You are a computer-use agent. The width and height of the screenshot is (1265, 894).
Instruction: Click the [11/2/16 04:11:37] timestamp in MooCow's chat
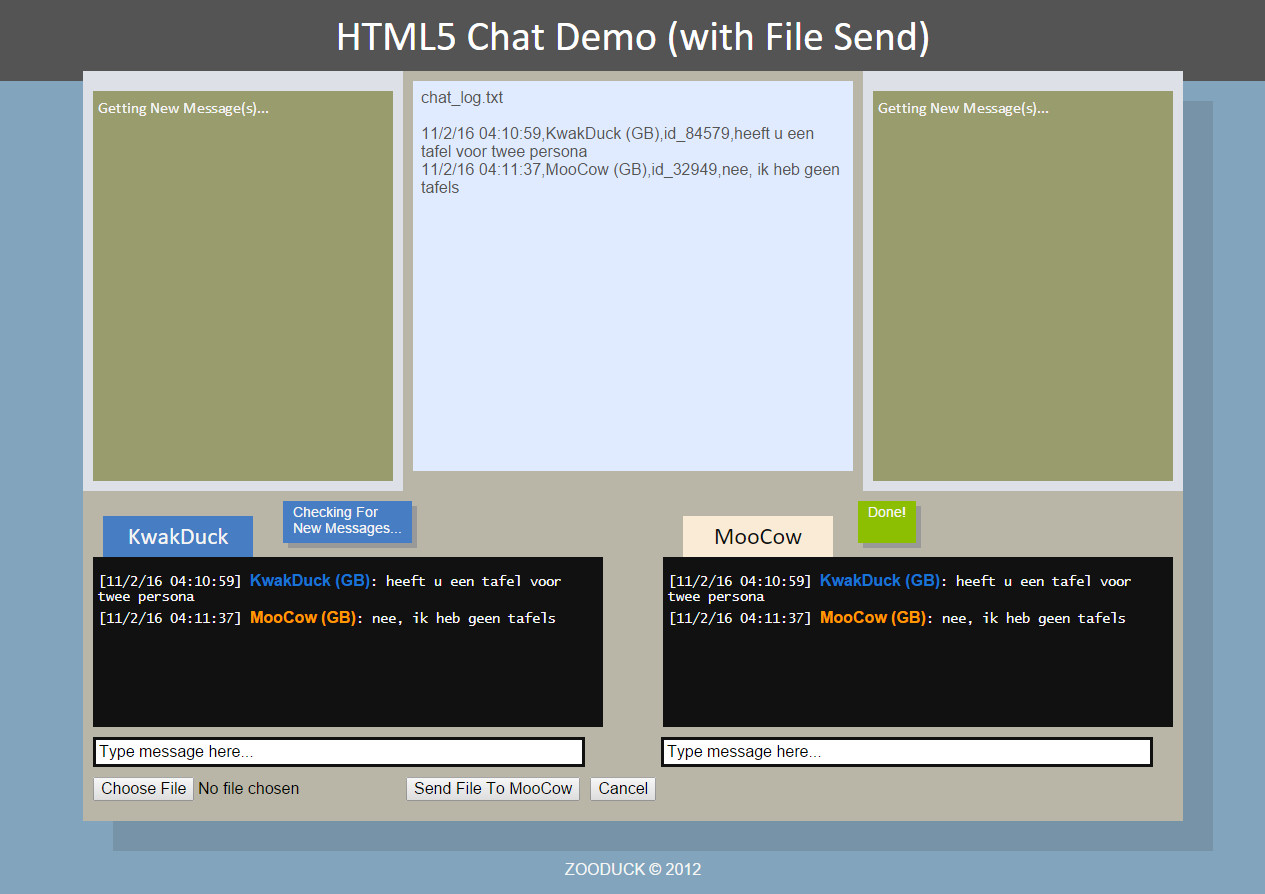(740, 618)
